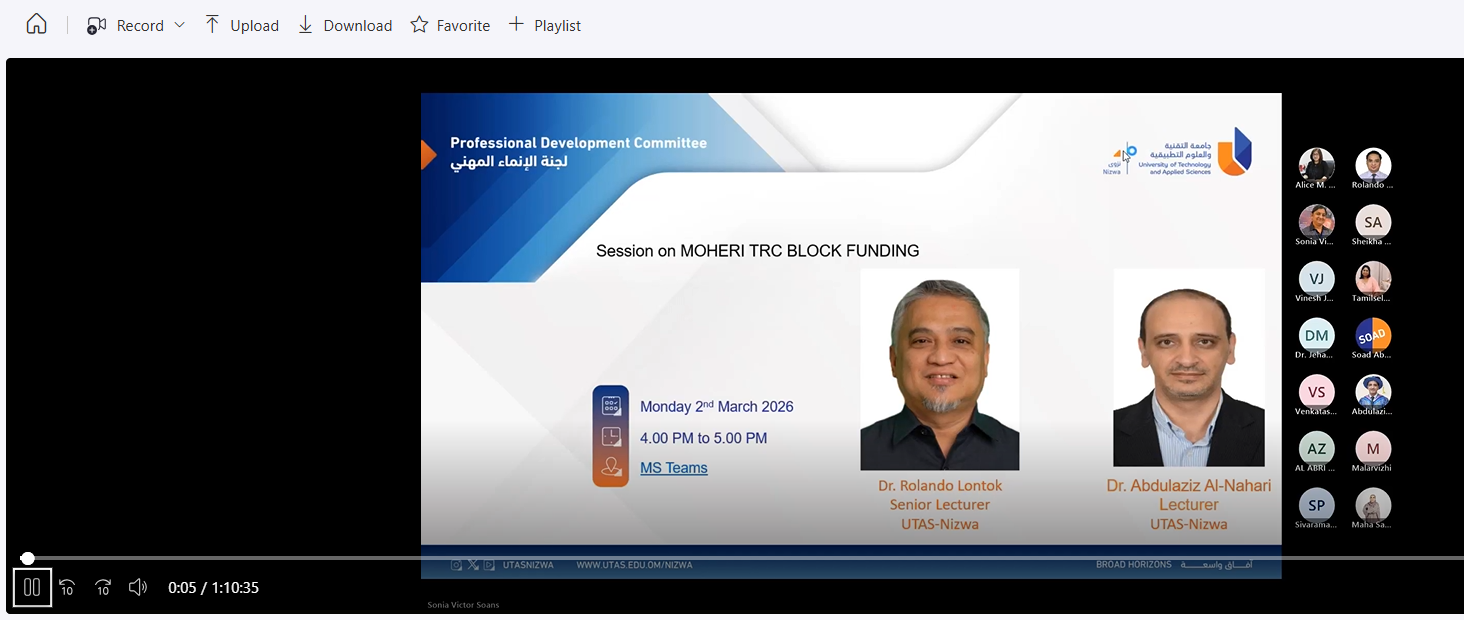Image resolution: width=1464 pixels, height=620 pixels.
Task: Click the VS participant avatar
Action: pyautogui.click(x=1316, y=392)
